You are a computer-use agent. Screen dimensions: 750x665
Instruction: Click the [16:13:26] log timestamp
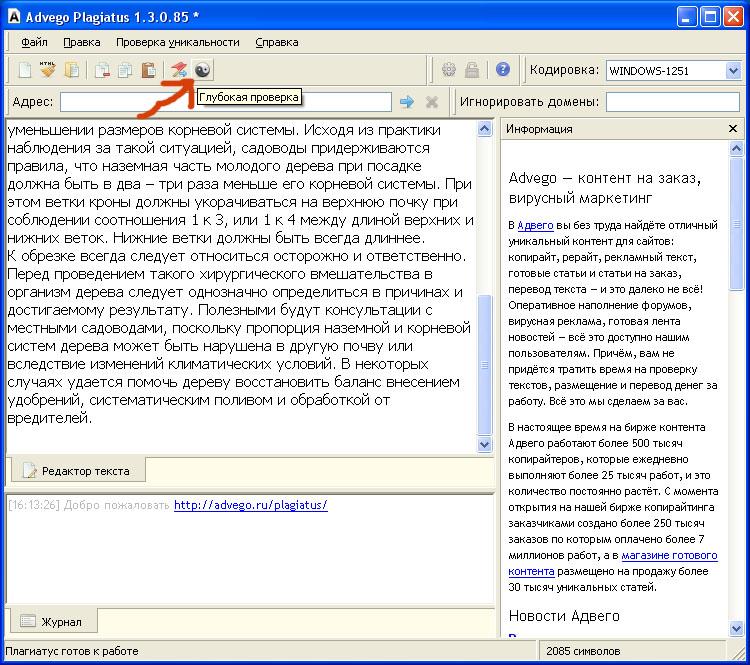tap(33, 505)
